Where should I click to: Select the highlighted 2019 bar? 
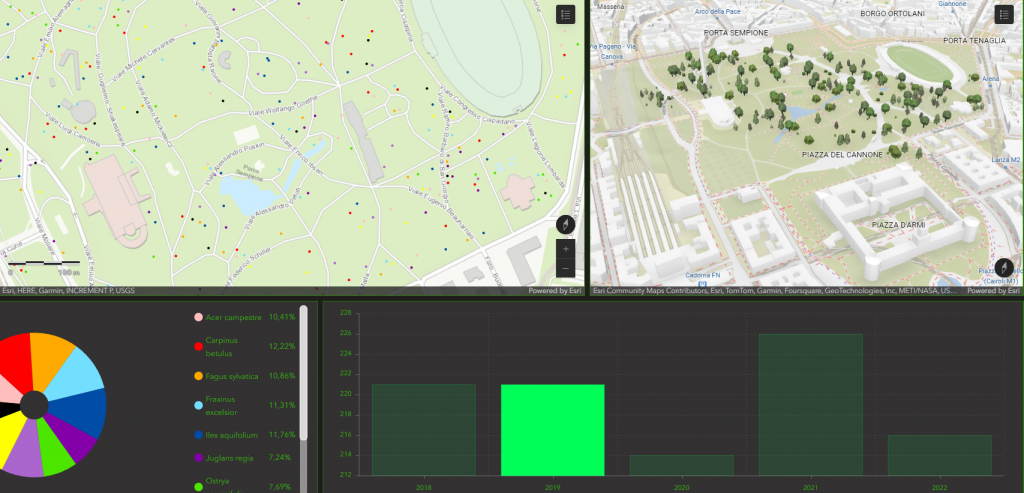552,430
